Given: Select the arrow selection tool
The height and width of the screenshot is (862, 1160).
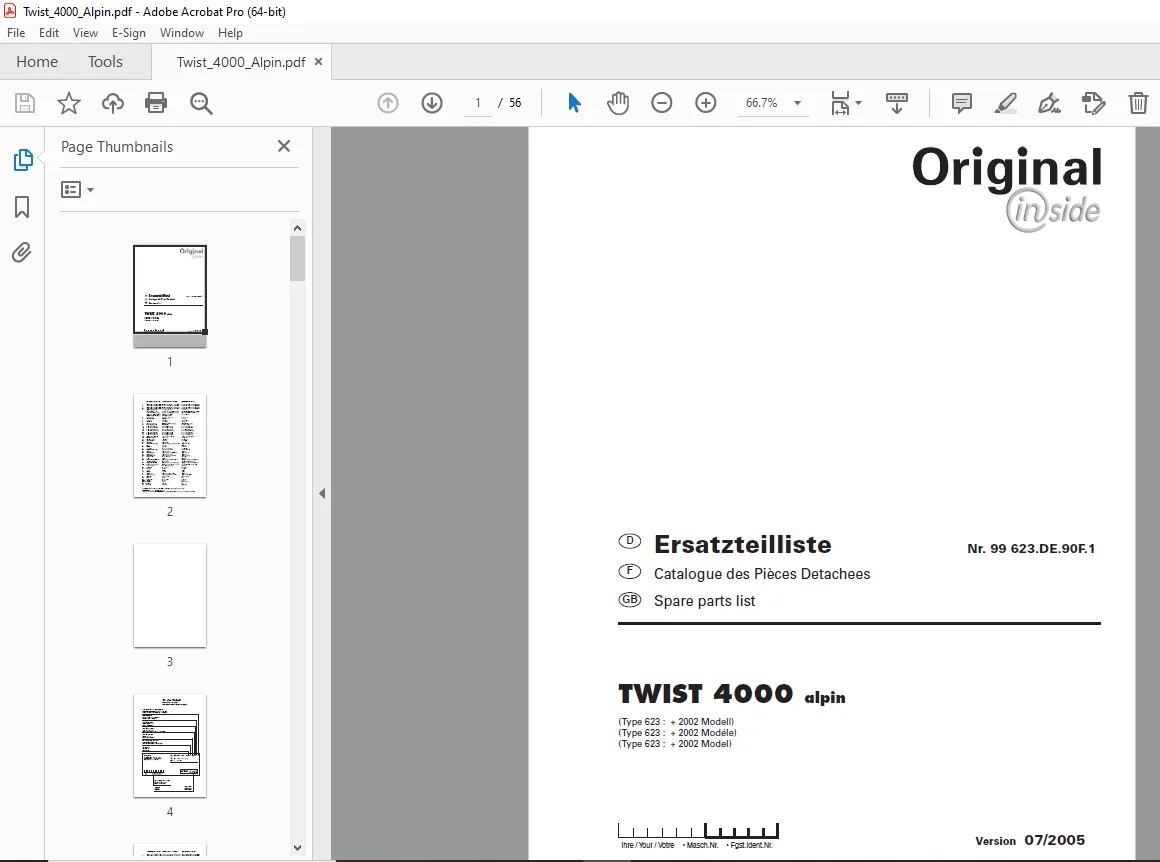Looking at the screenshot, I should (574, 103).
